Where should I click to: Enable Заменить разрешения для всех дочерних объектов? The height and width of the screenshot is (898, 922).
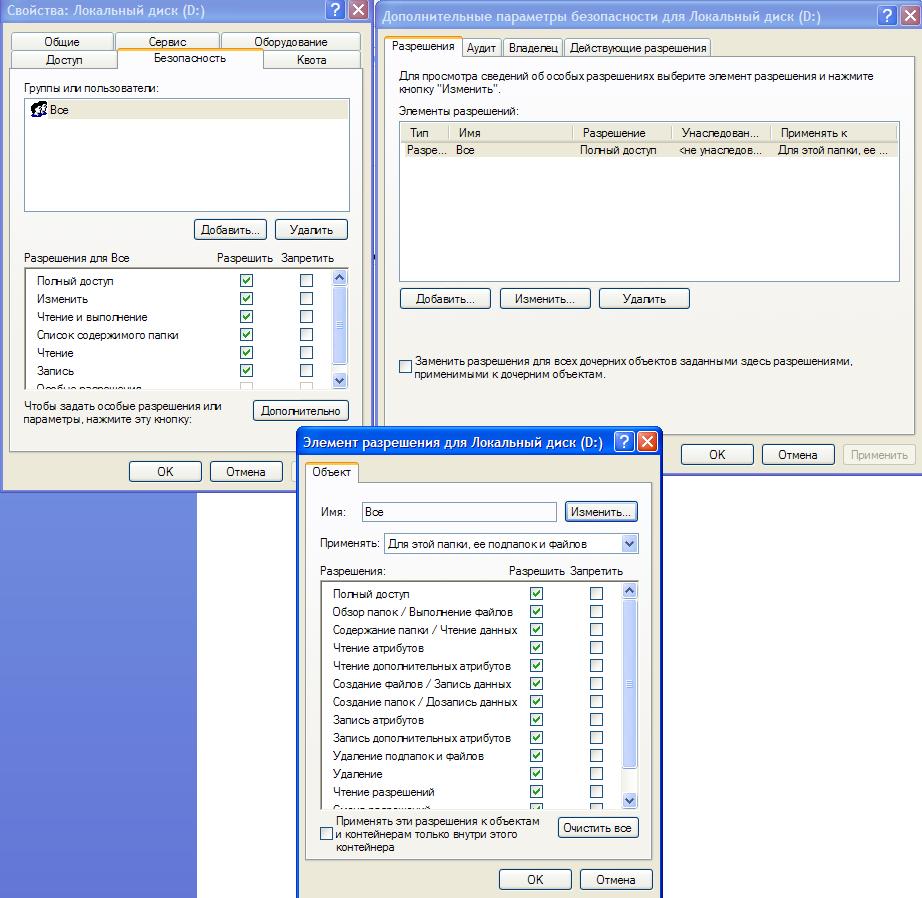[x=405, y=367]
